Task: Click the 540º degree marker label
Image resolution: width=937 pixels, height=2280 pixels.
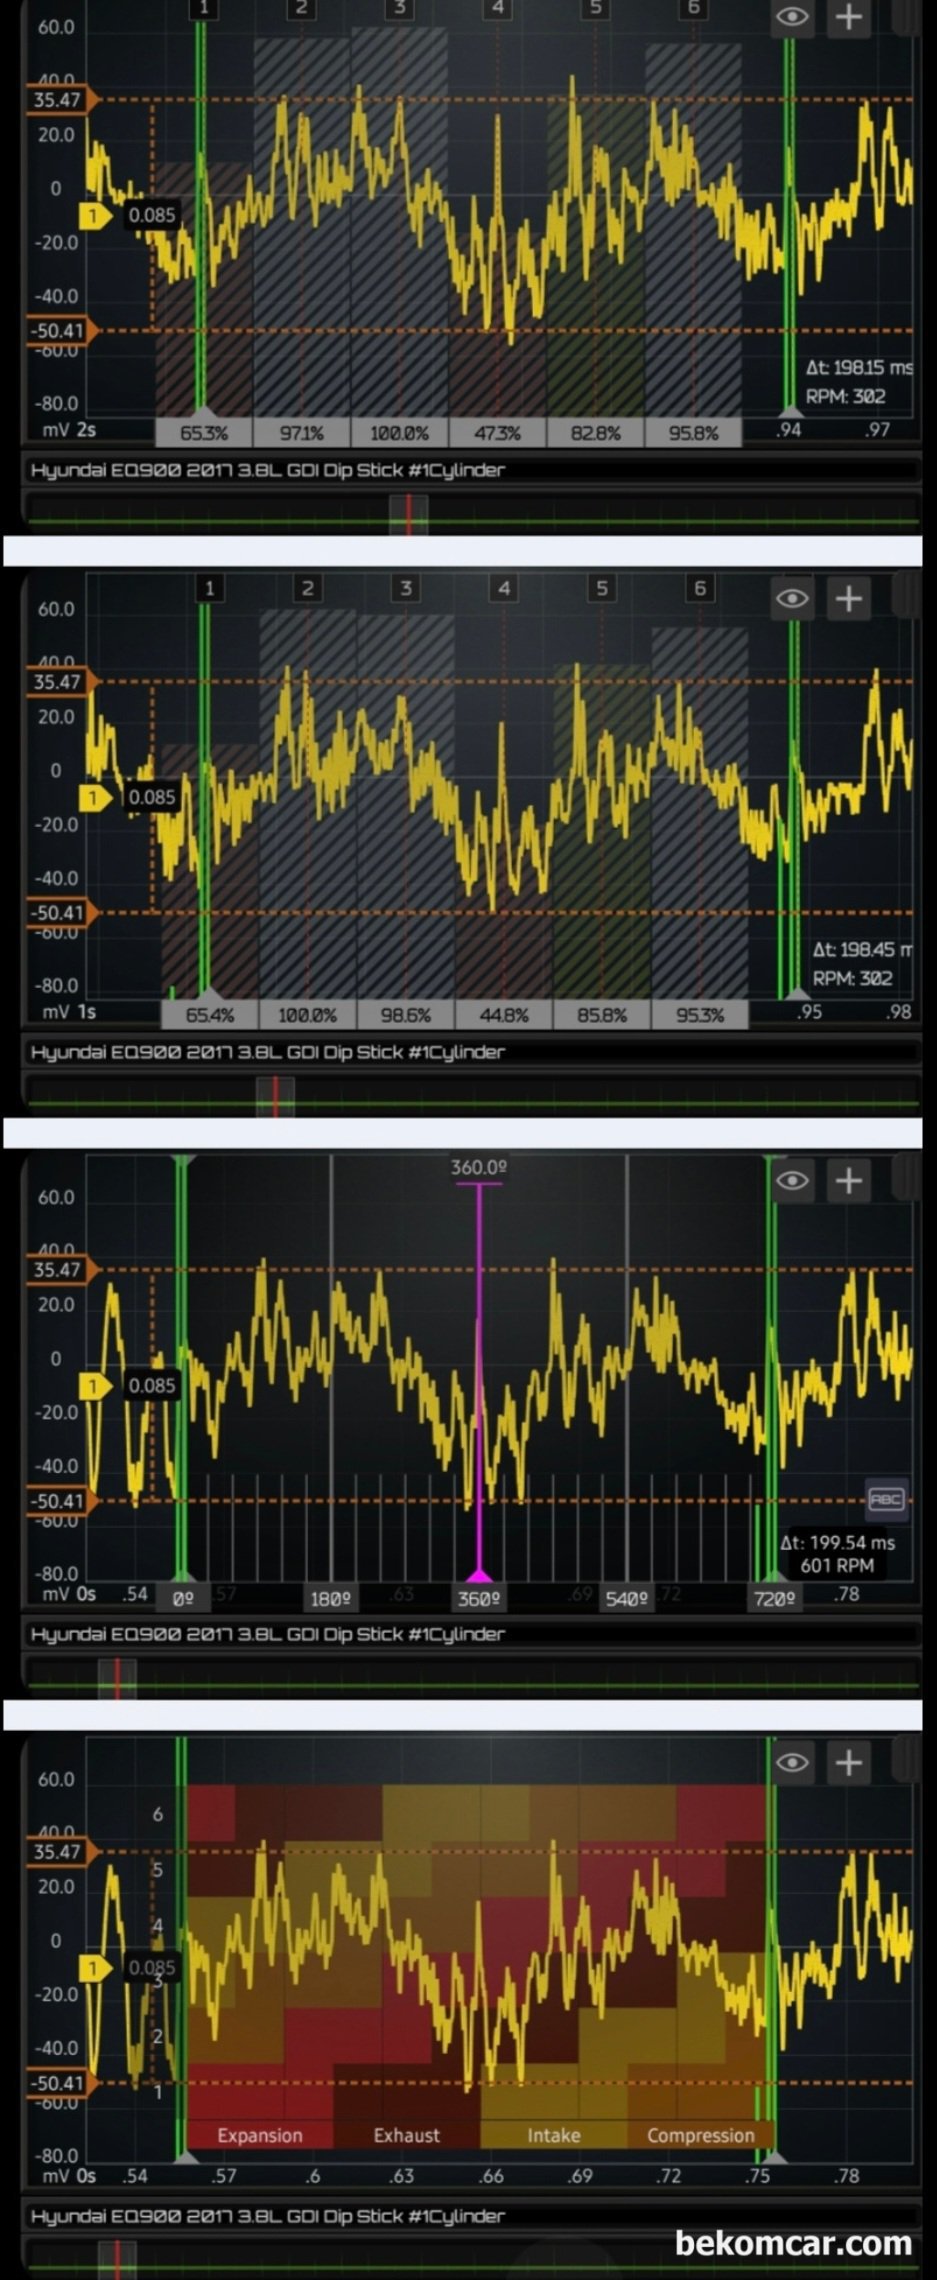Action: (626, 1598)
